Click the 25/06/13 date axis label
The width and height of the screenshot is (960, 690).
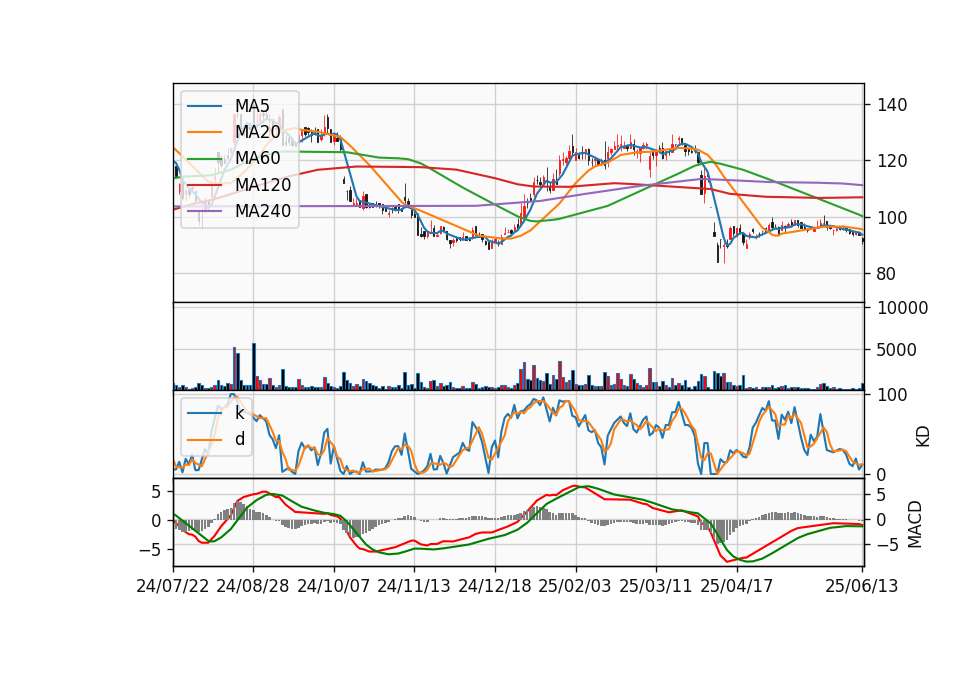862,586
